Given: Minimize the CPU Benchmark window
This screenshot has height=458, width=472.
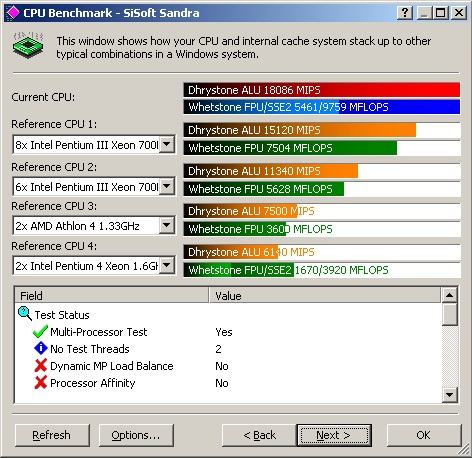Looking at the screenshot, I should point(424,13).
